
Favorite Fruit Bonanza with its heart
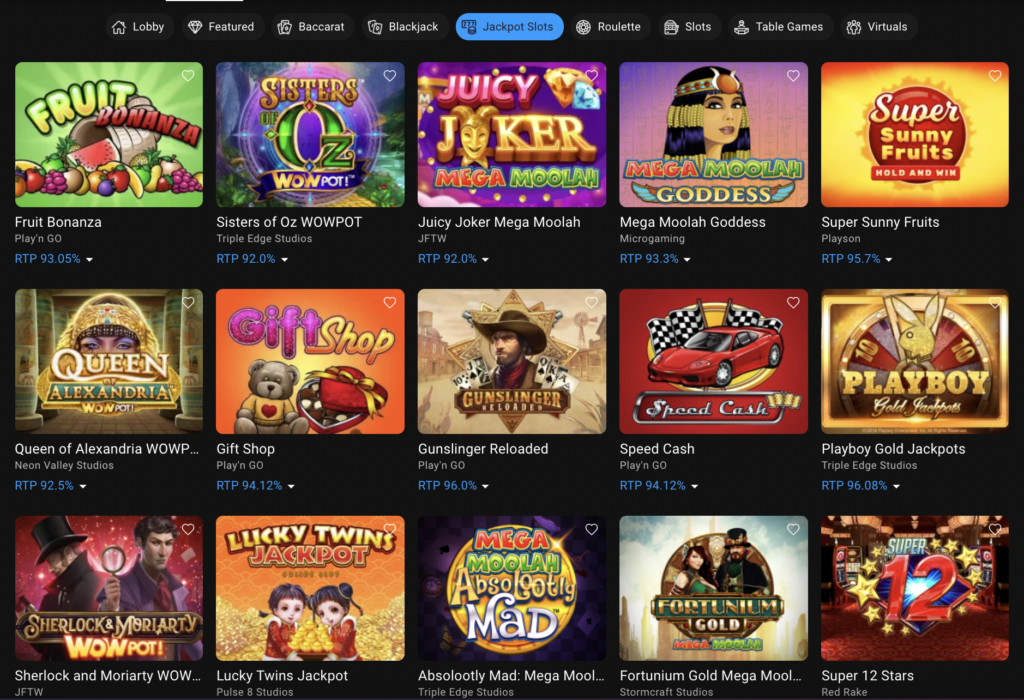click(x=188, y=76)
